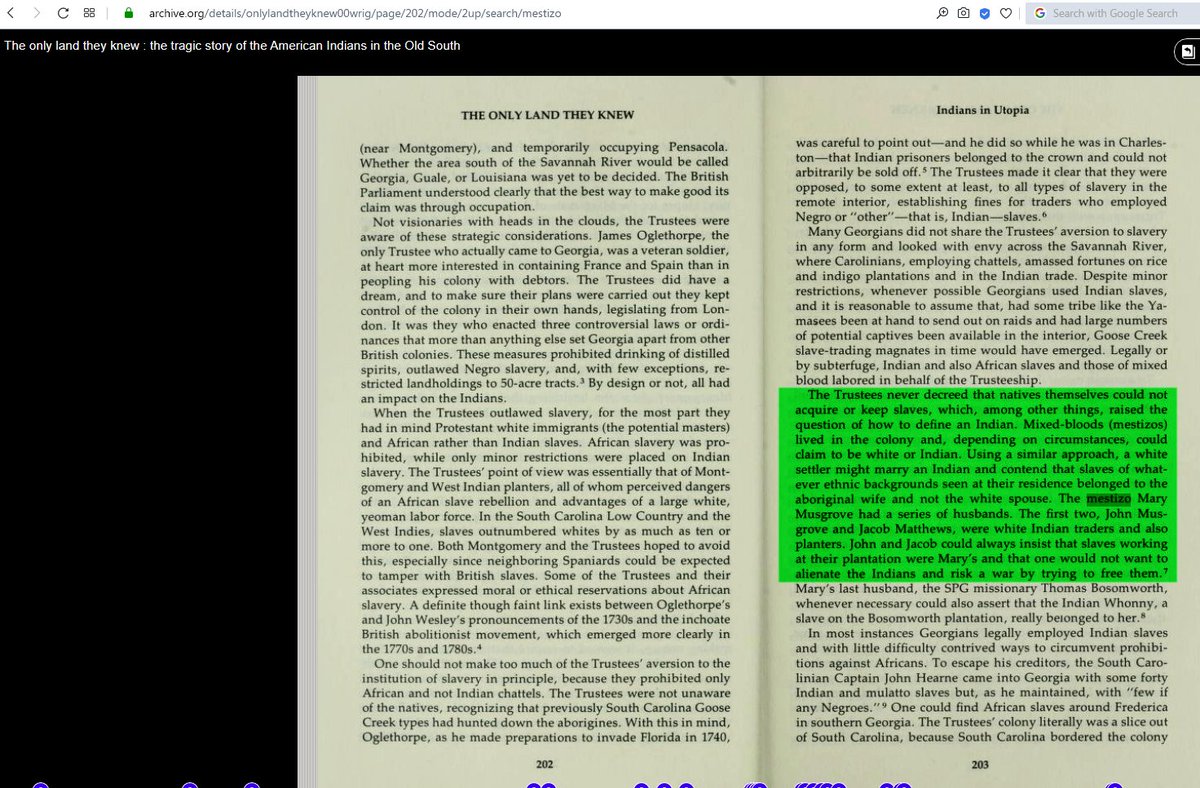Go forward in browser history
The width and height of the screenshot is (1200, 788).
click(37, 13)
